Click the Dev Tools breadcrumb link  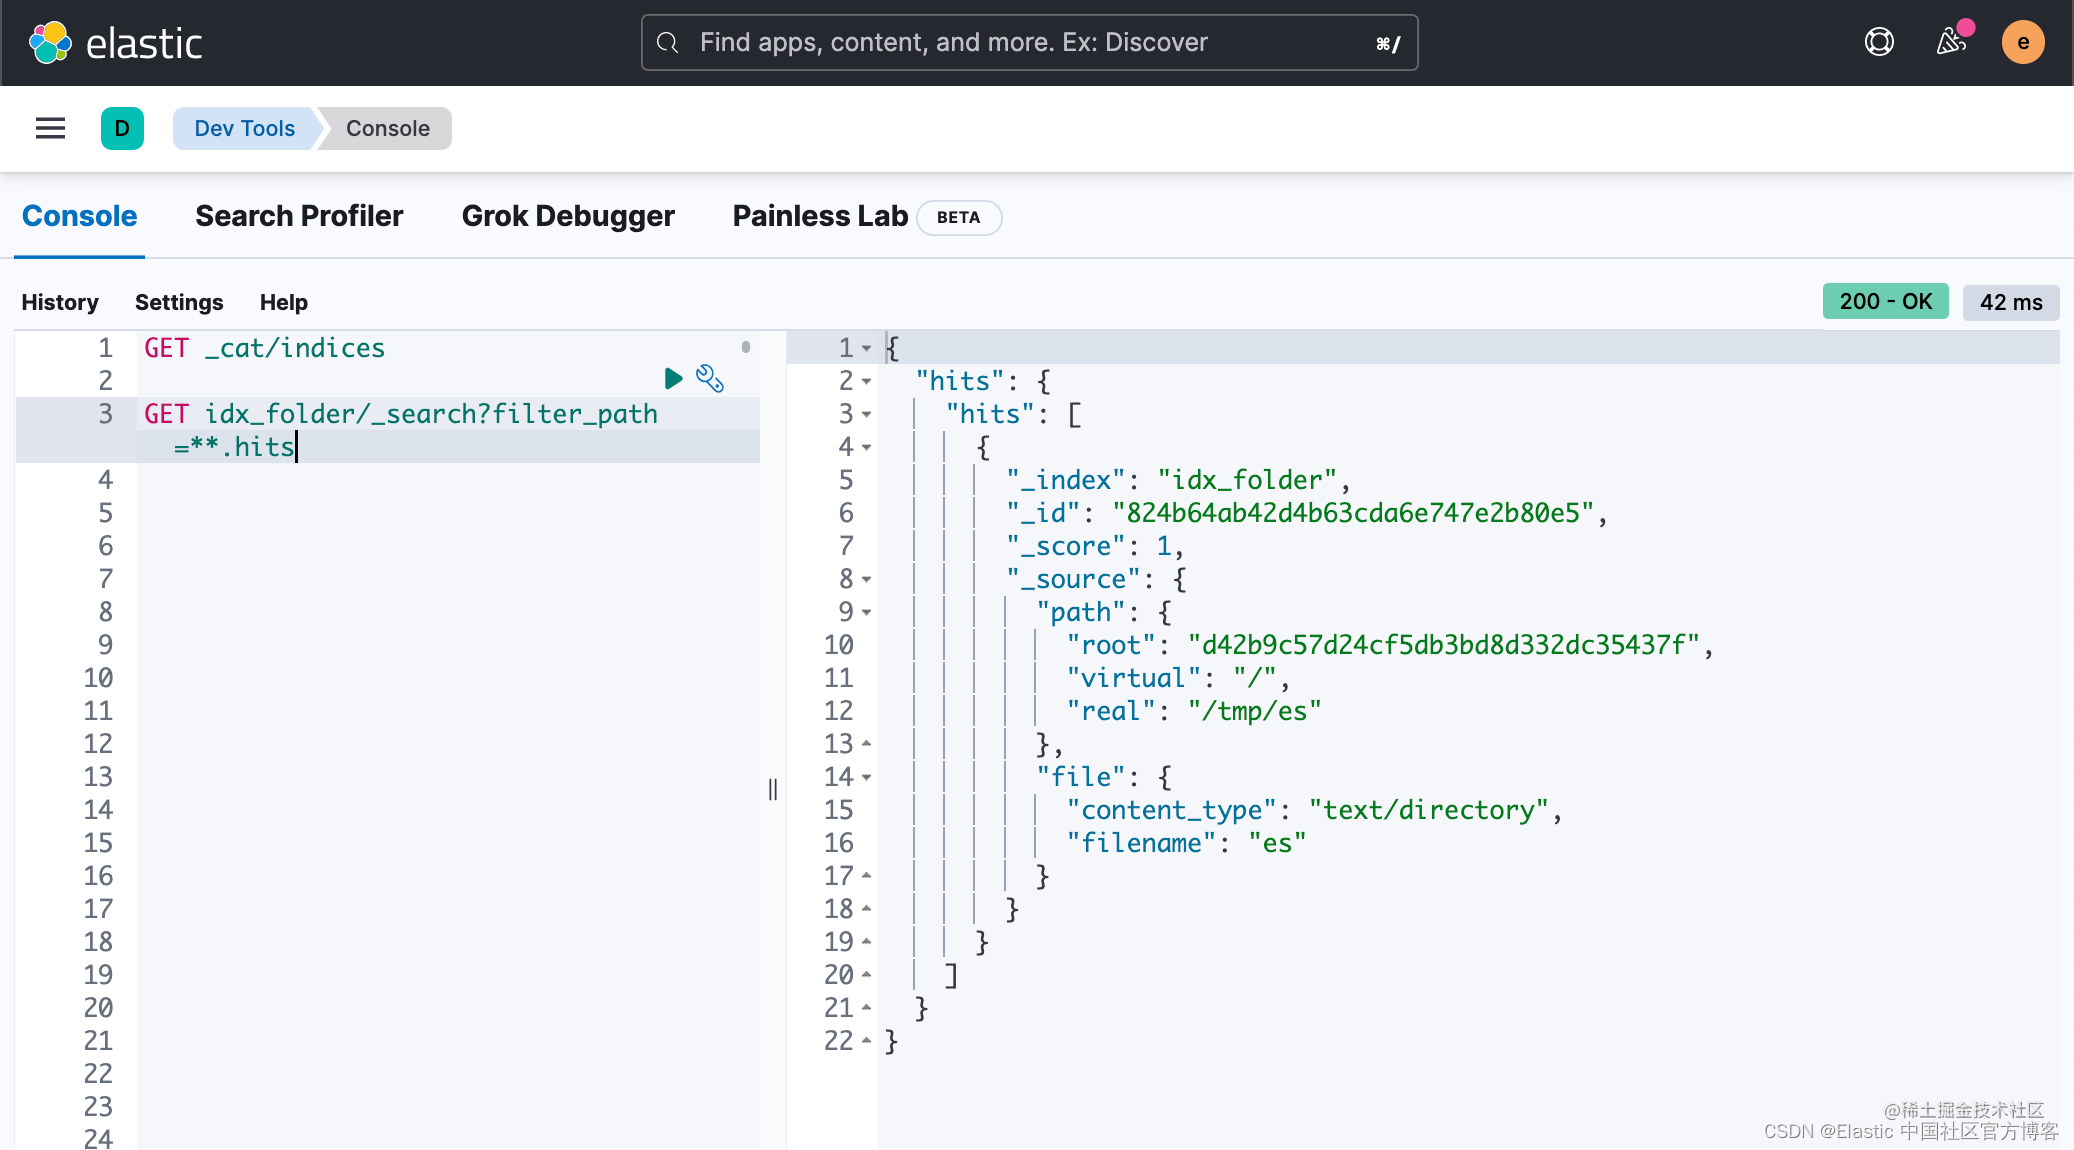(x=244, y=128)
